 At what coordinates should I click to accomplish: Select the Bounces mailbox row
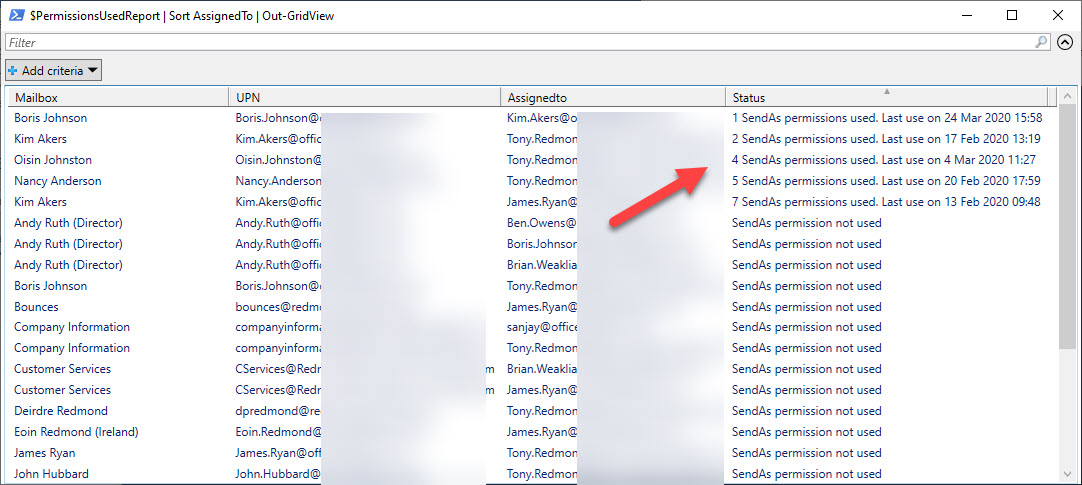point(37,307)
